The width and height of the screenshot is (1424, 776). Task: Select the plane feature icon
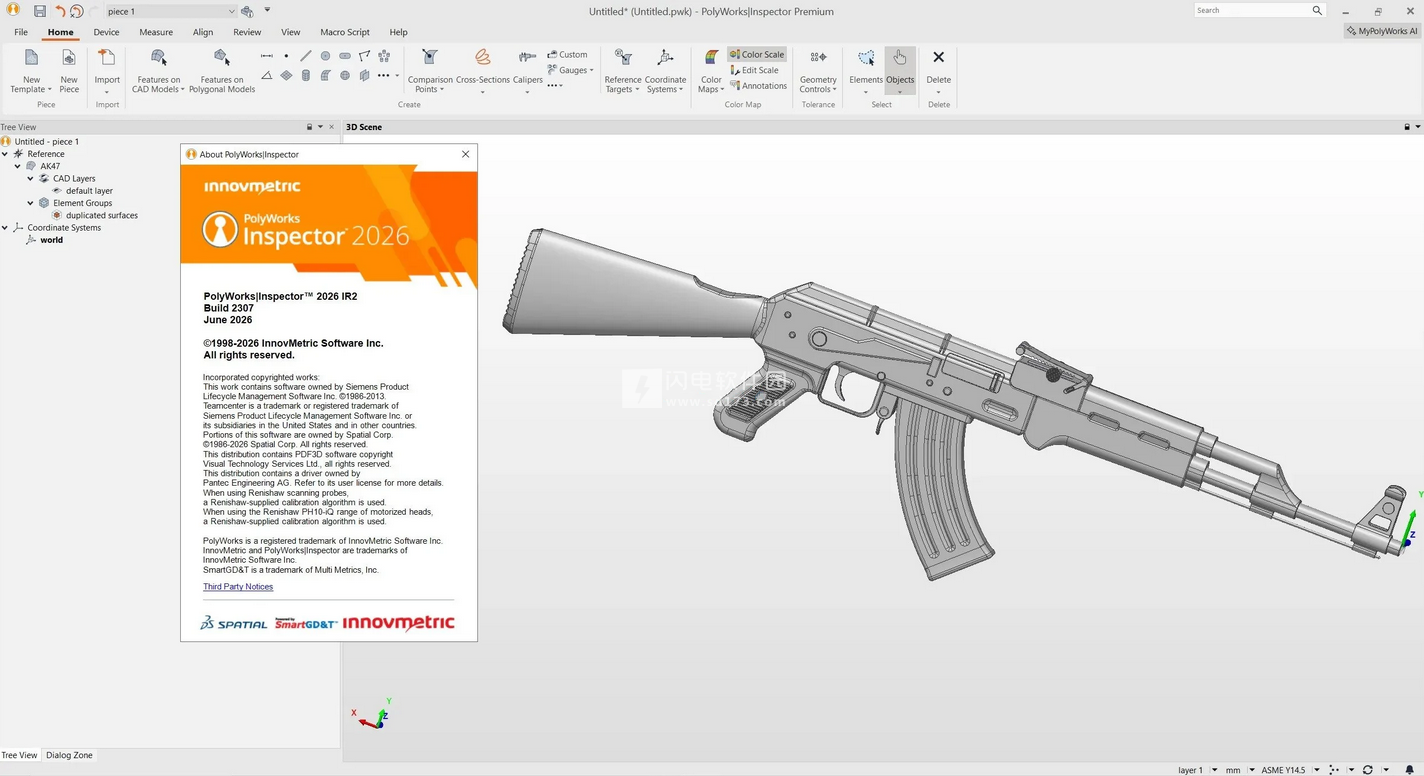[286, 75]
